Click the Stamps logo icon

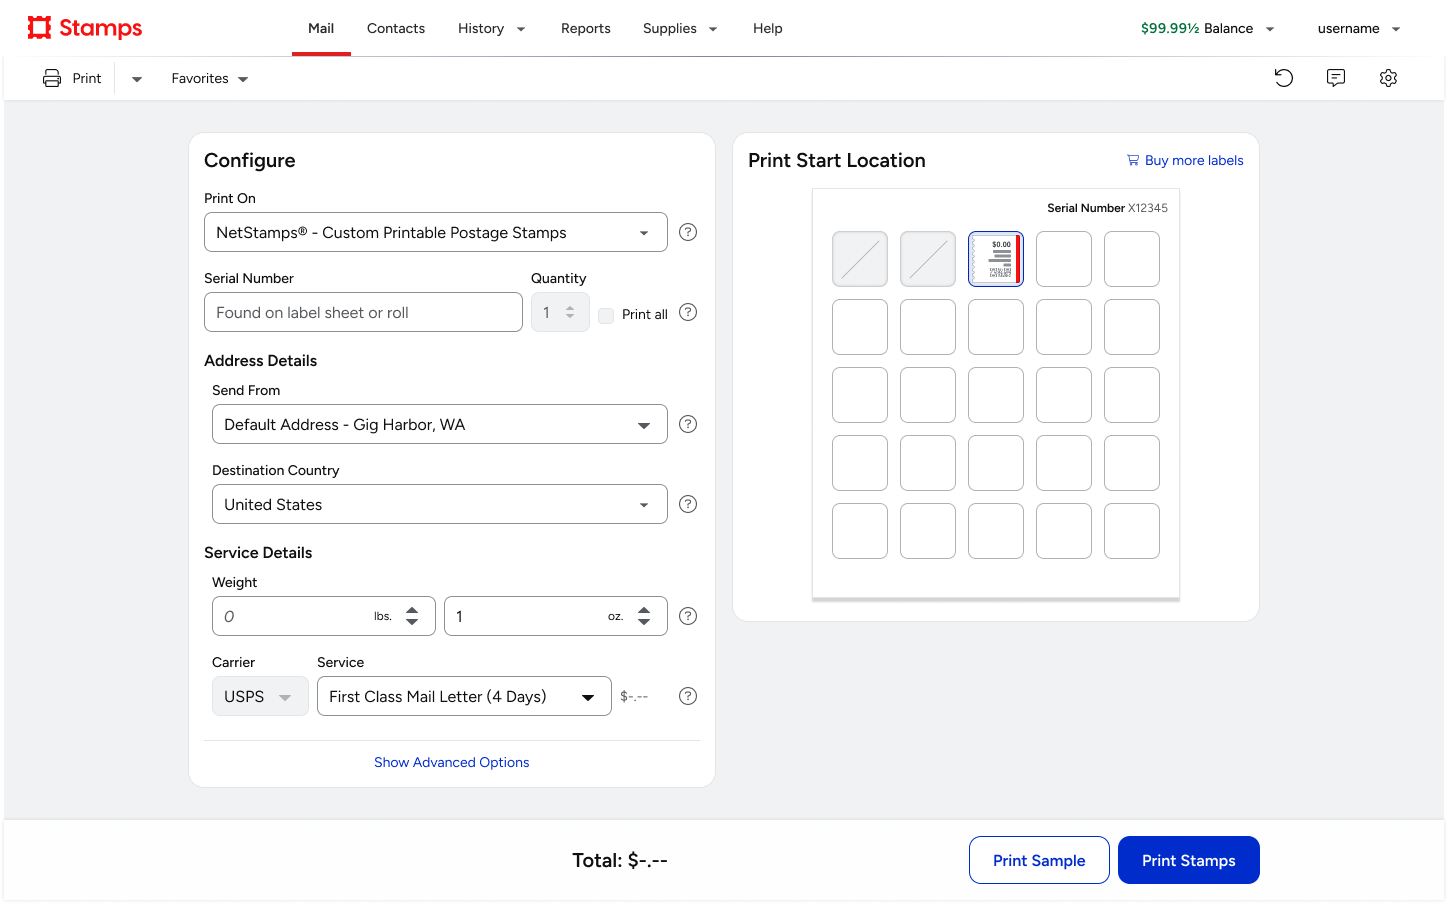[39, 28]
